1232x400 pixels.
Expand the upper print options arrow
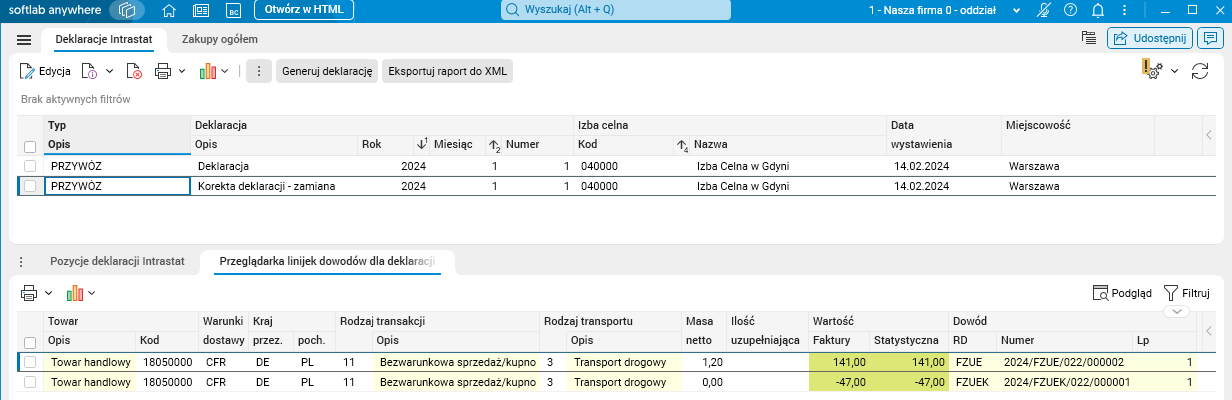coord(183,72)
